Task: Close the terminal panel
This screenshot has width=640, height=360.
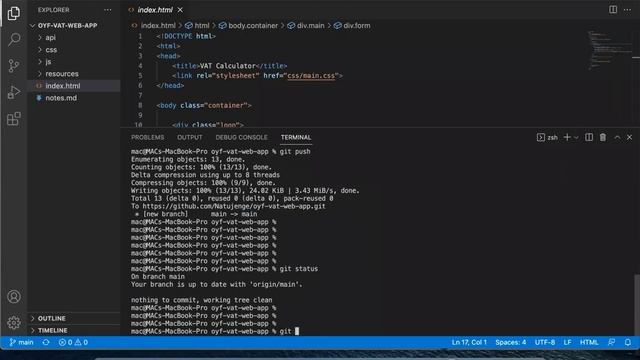Action: point(629,138)
